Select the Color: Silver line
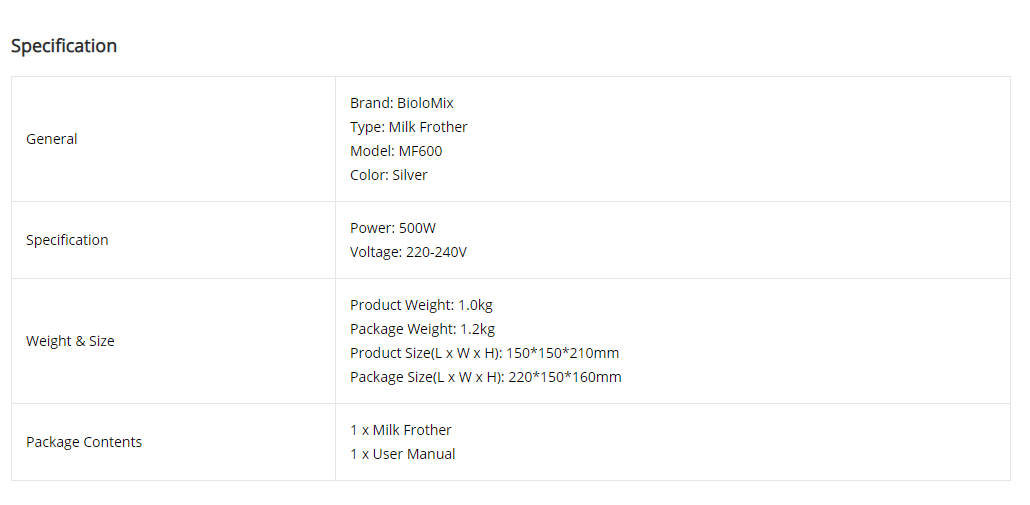 (x=389, y=175)
